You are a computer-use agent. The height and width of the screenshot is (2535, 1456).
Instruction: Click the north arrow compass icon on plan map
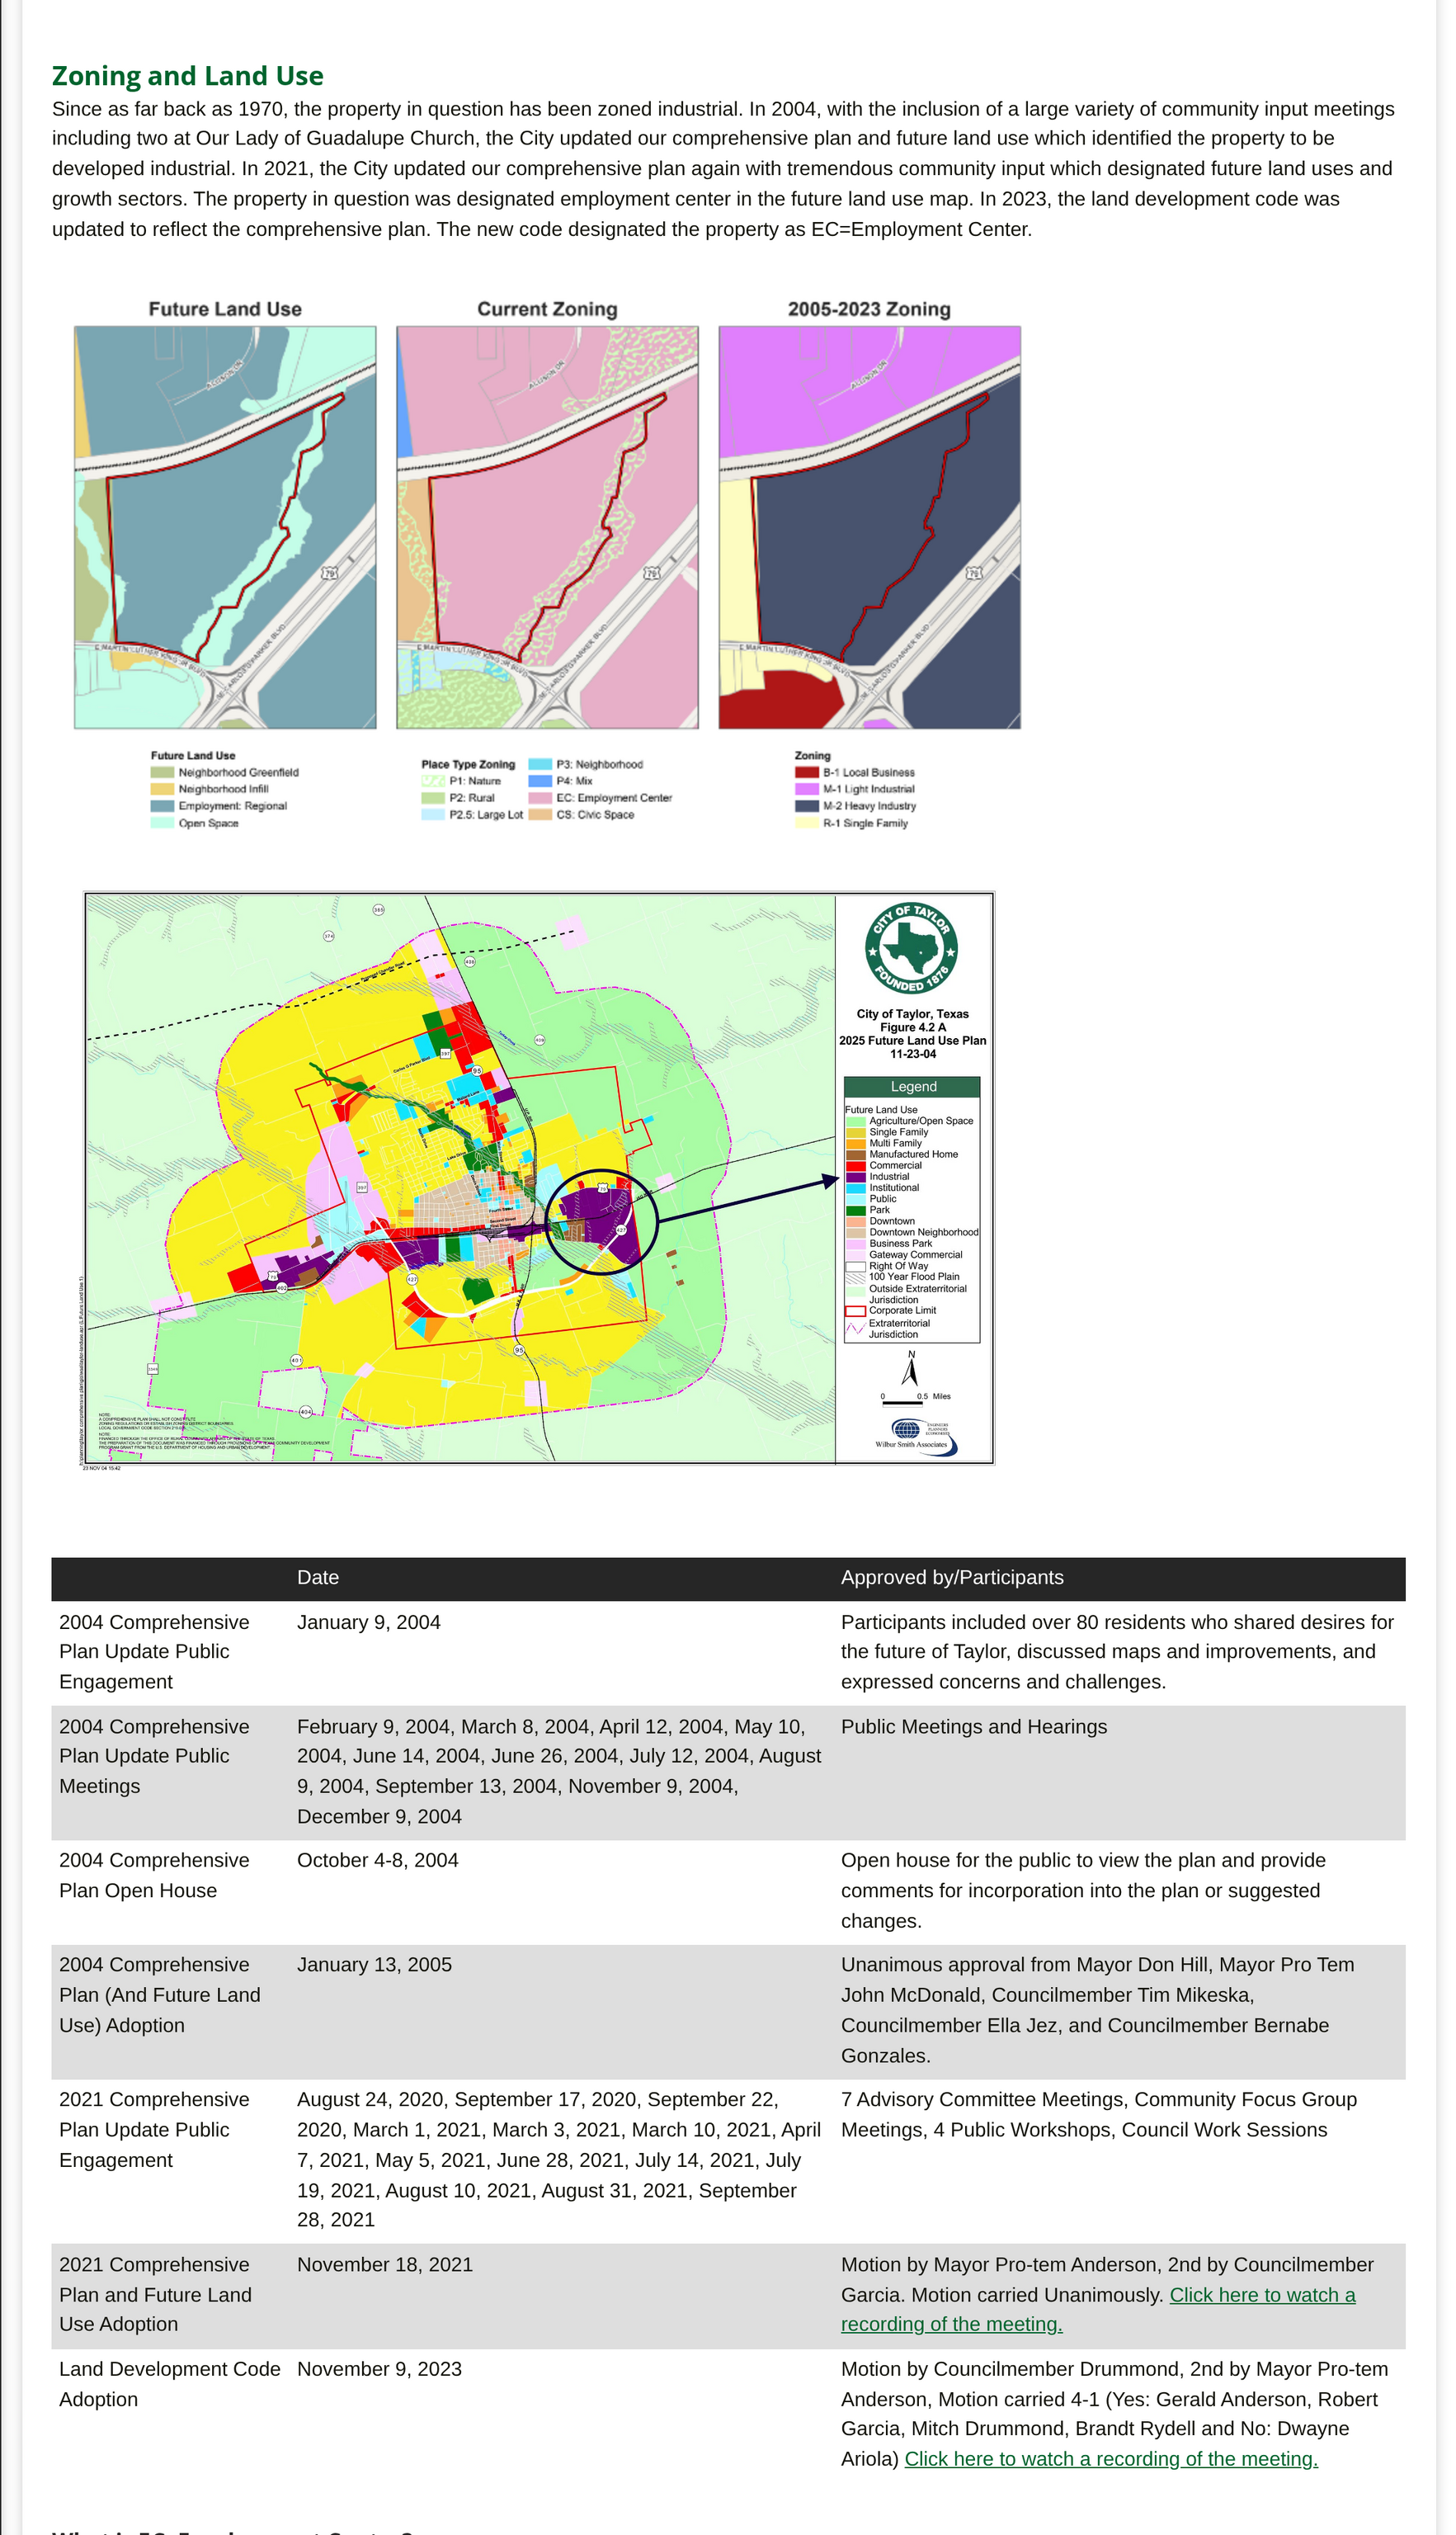(x=911, y=1369)
